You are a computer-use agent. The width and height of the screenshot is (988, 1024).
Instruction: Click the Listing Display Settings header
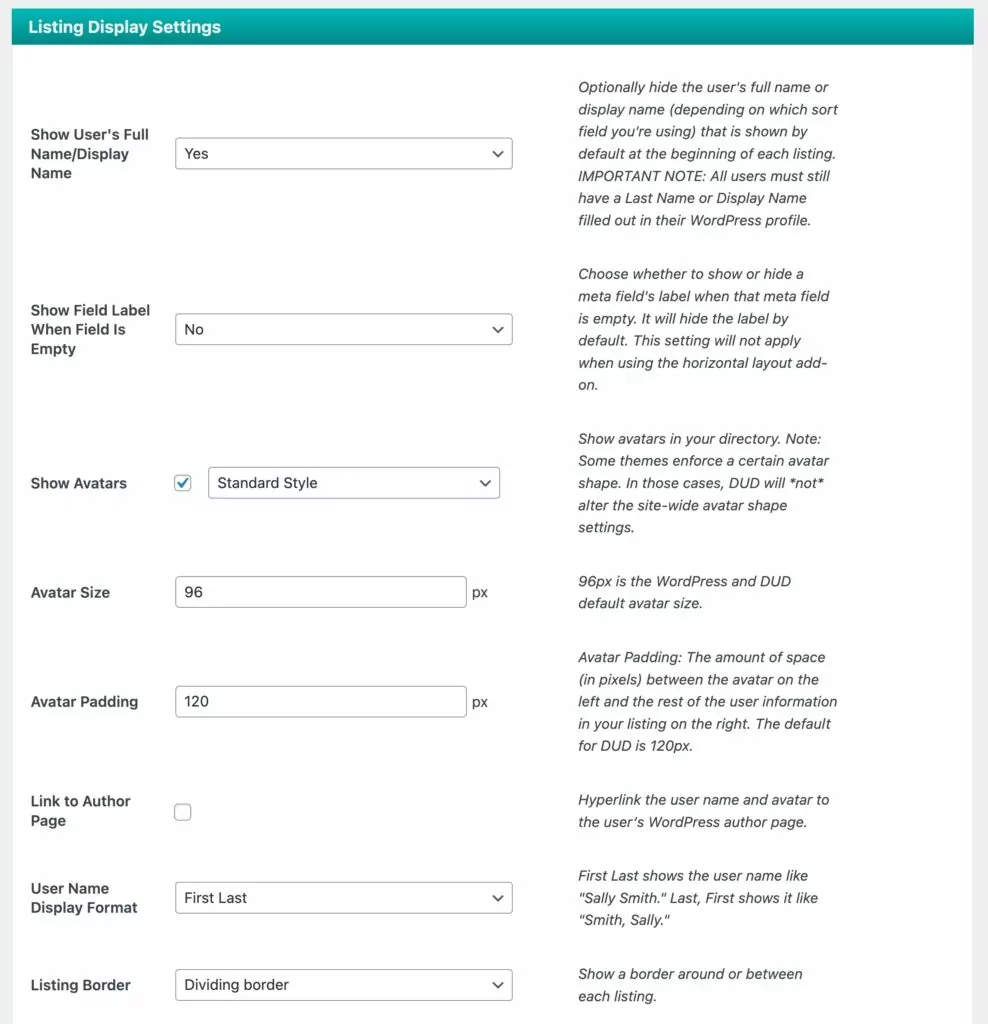[125, 27]
